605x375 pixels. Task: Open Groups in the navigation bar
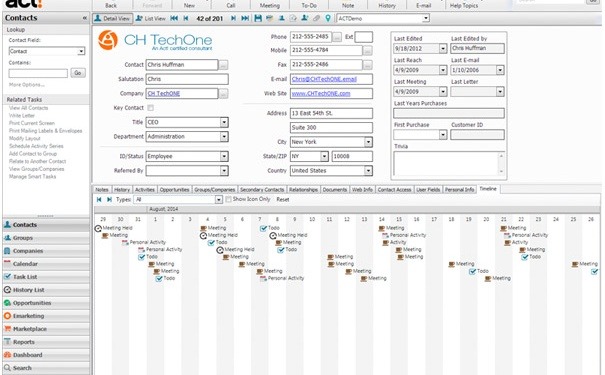click(46, 238)
